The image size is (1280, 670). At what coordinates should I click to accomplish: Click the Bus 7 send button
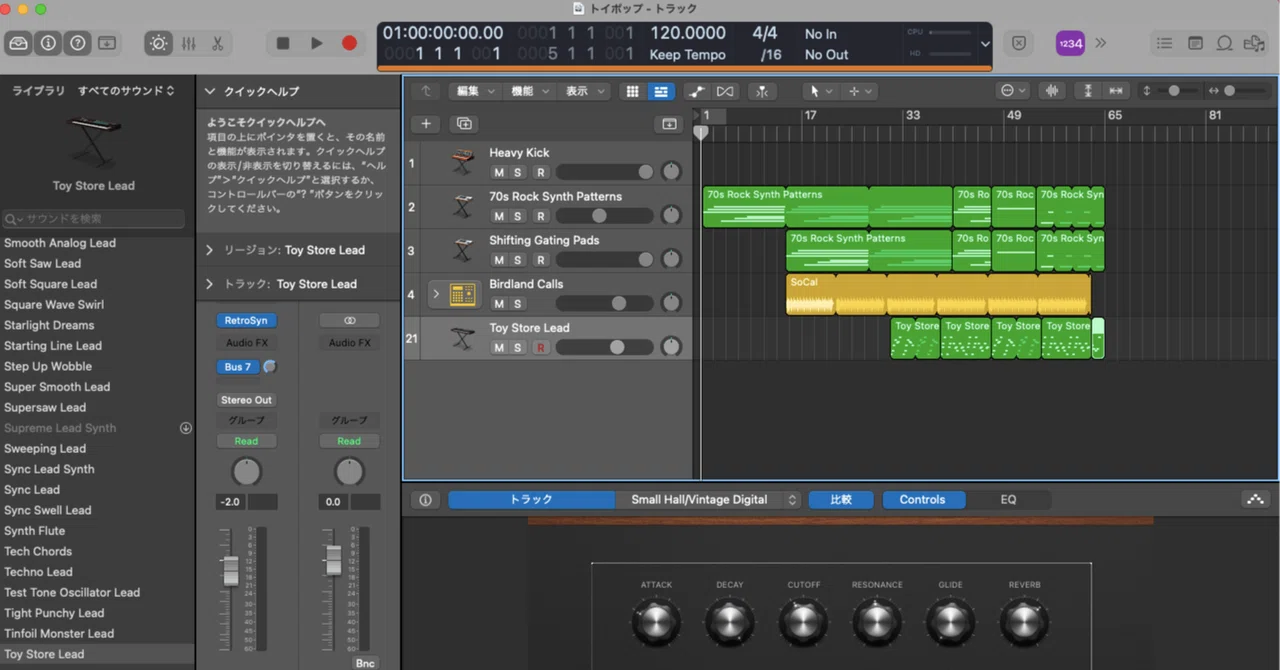[x=238, y=367]
